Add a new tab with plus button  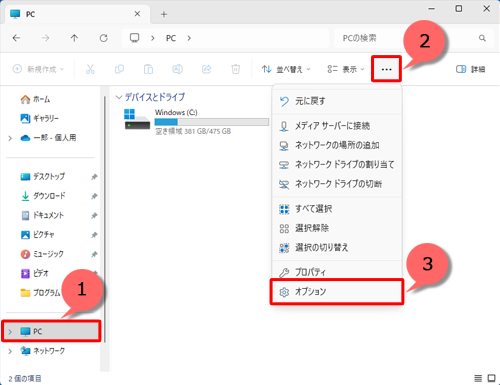click(164, 14)
